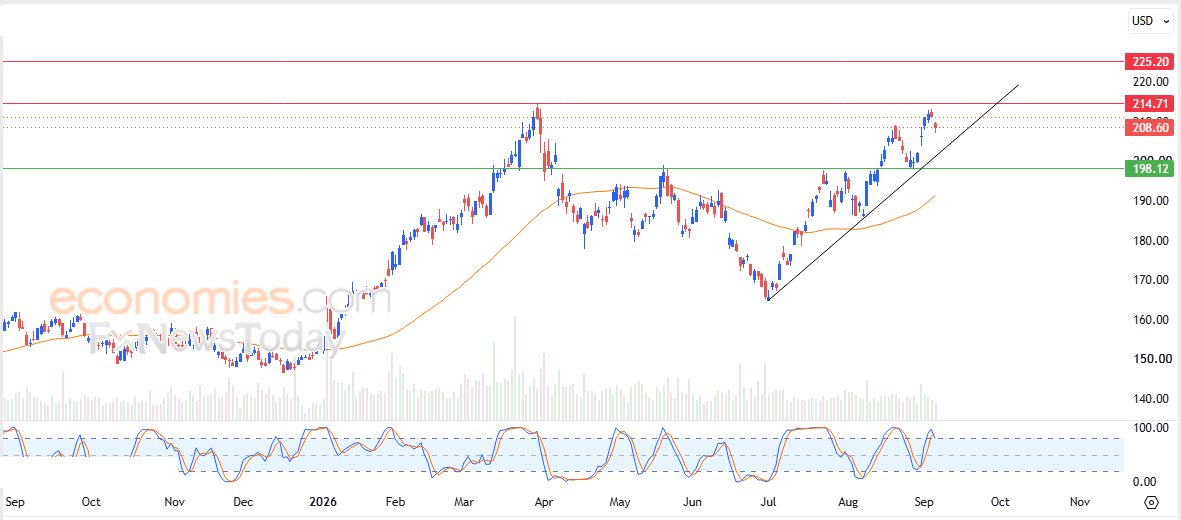Select the black ascending trendline
The height and width of the screenshot is (520, 1181).
pyautogui.click(x=893, y=193)
